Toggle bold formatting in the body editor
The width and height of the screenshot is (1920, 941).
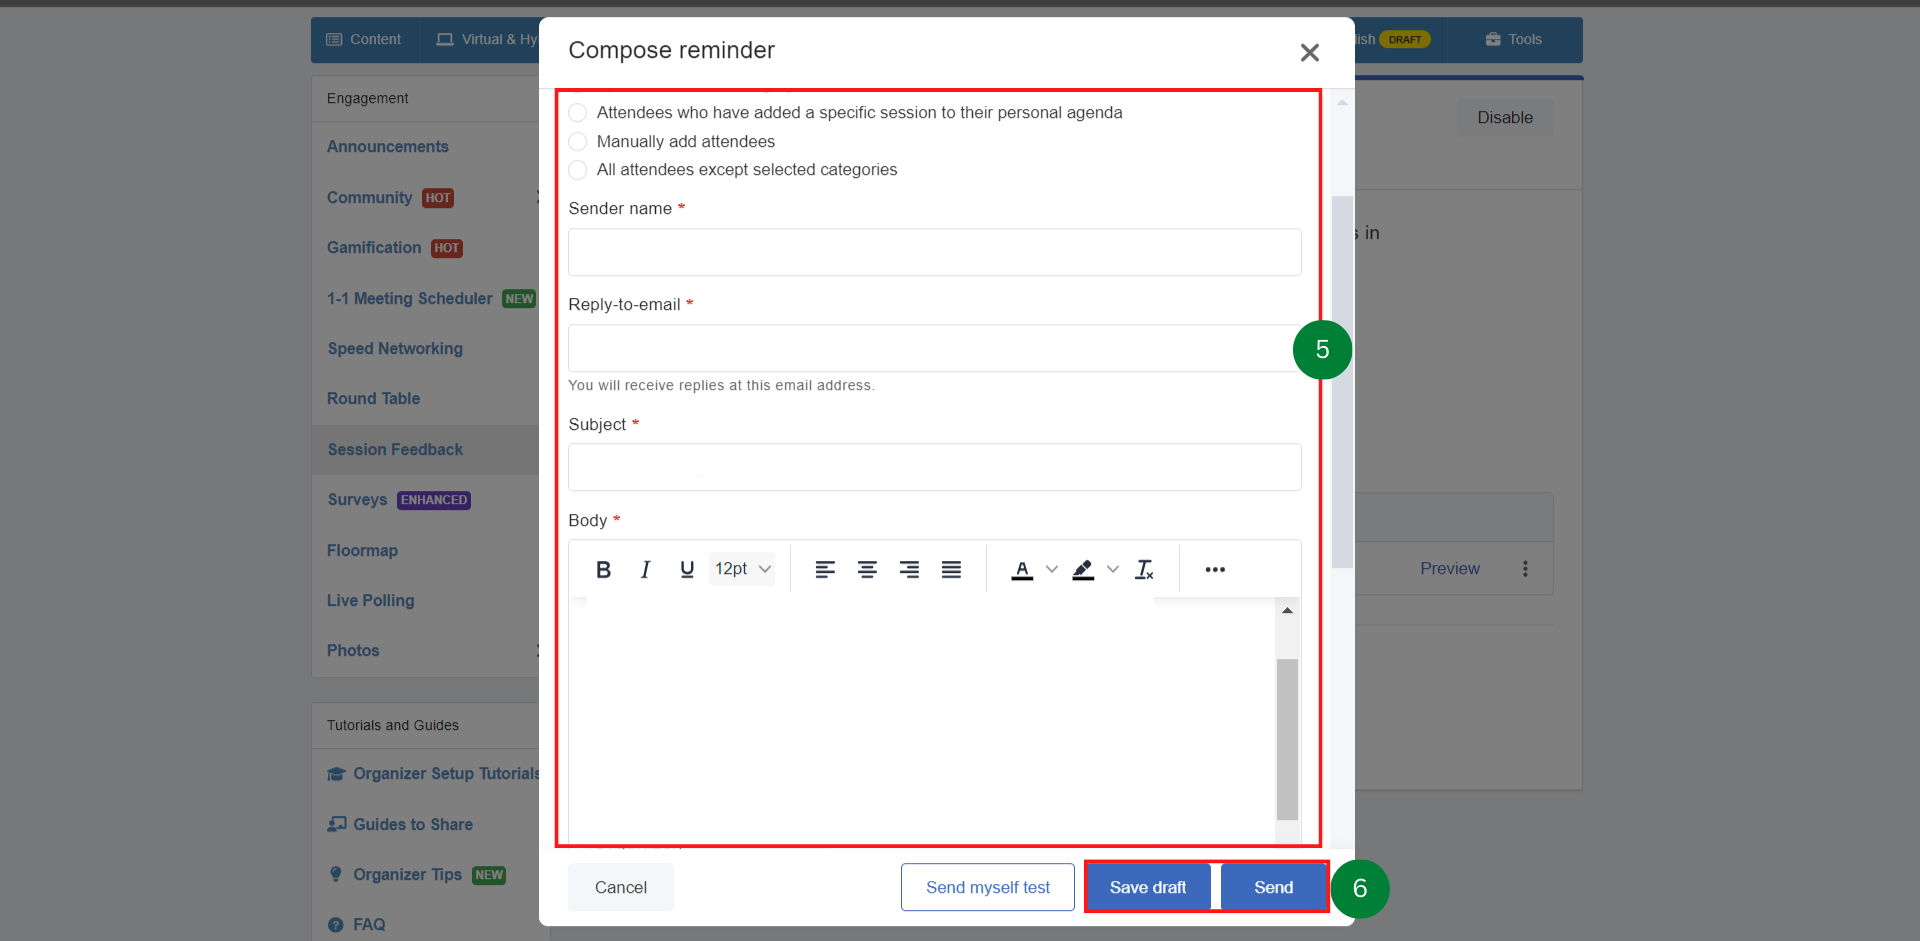(x=603, y=569)
